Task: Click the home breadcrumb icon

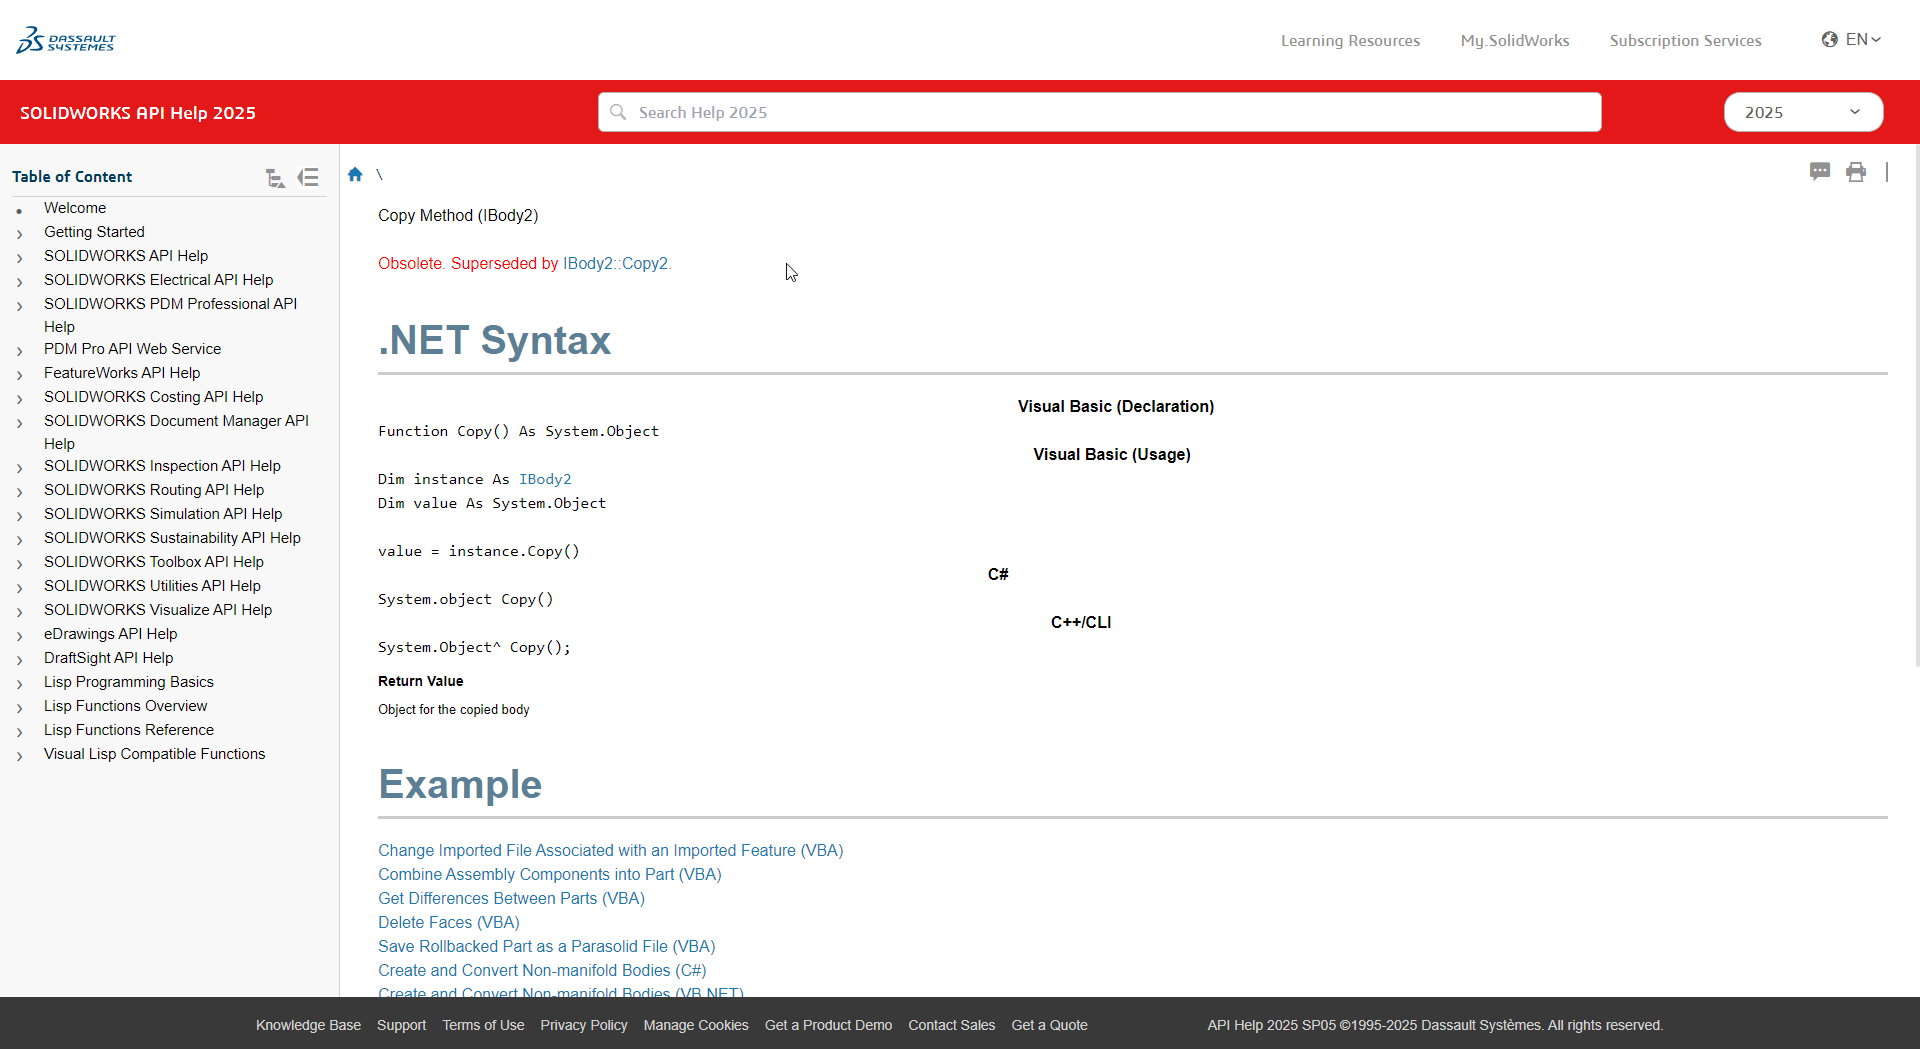Action: pos(355,175)
